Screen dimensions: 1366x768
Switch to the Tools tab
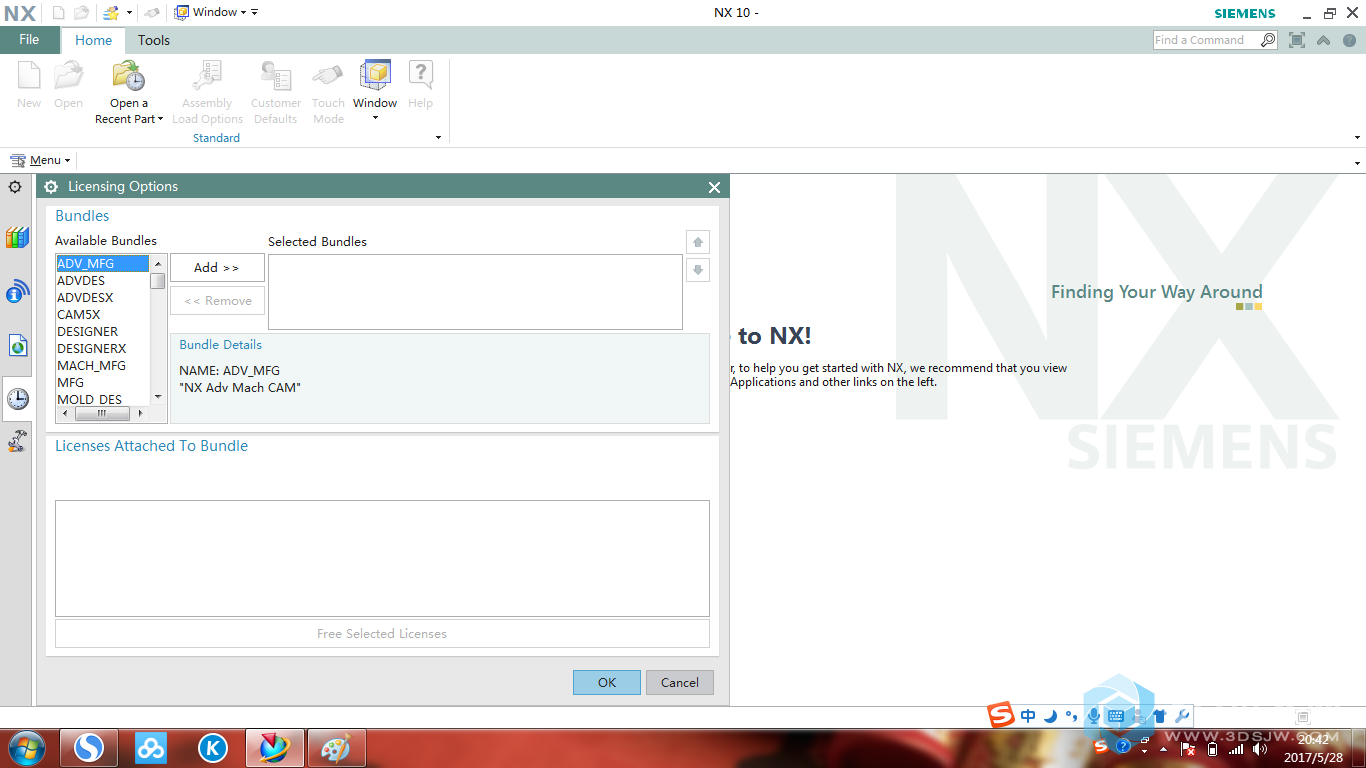[x=154, y=40]
